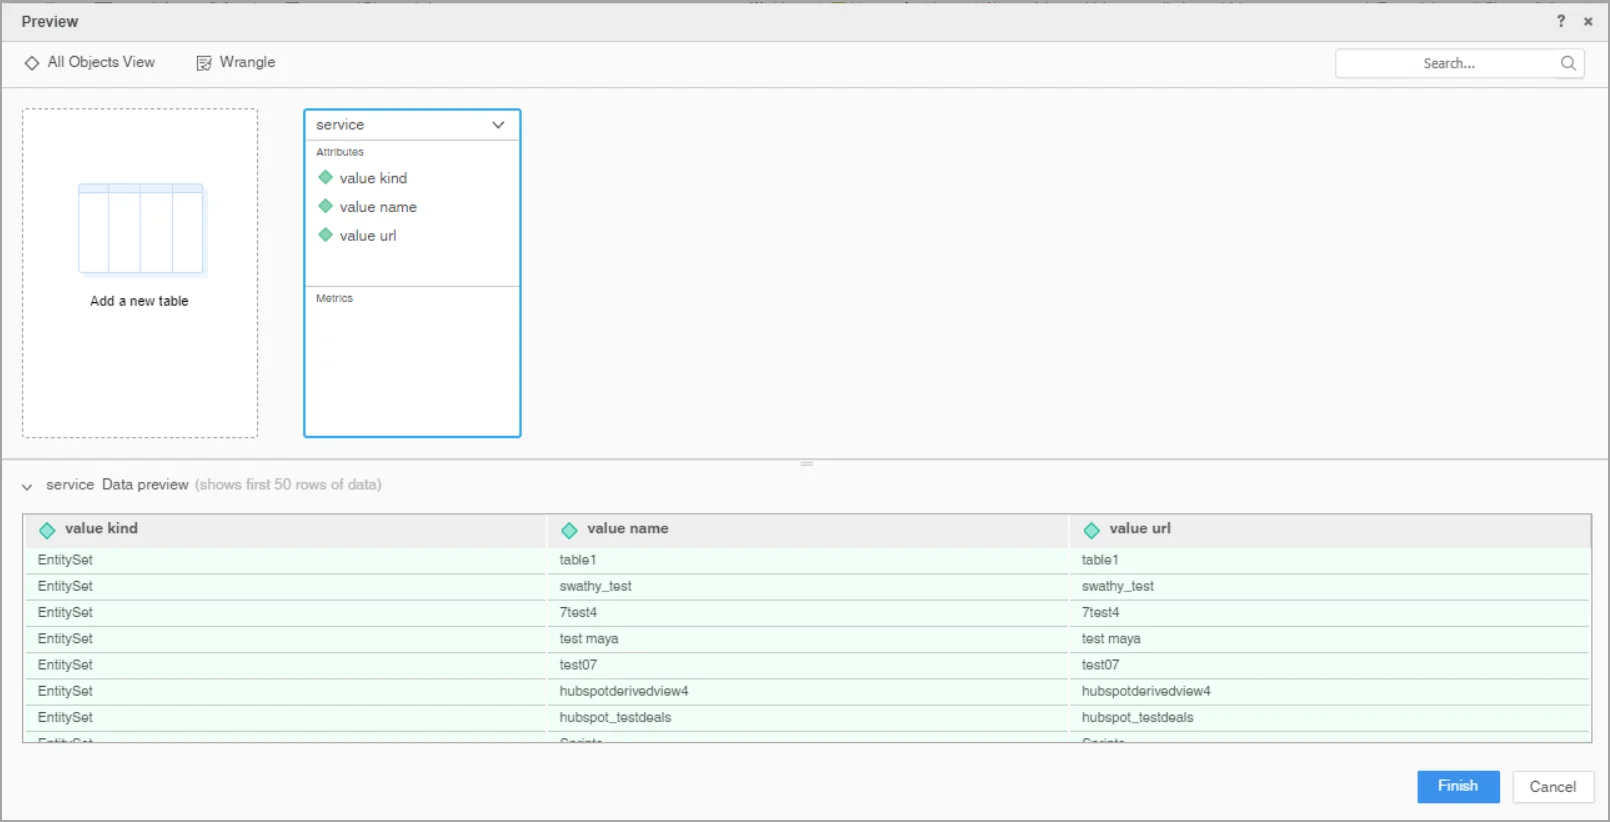Screen dimensions: 1610x822
Task: Click the Attributes section label
Action: point(340,152)
